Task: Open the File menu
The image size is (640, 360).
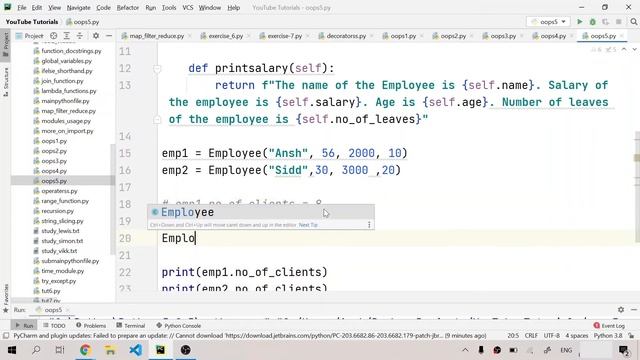Action: [x=22, y=8]
